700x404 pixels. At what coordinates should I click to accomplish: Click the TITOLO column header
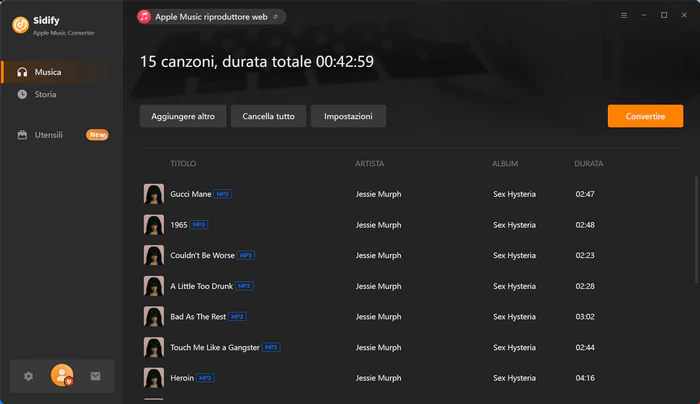(183, 164)
